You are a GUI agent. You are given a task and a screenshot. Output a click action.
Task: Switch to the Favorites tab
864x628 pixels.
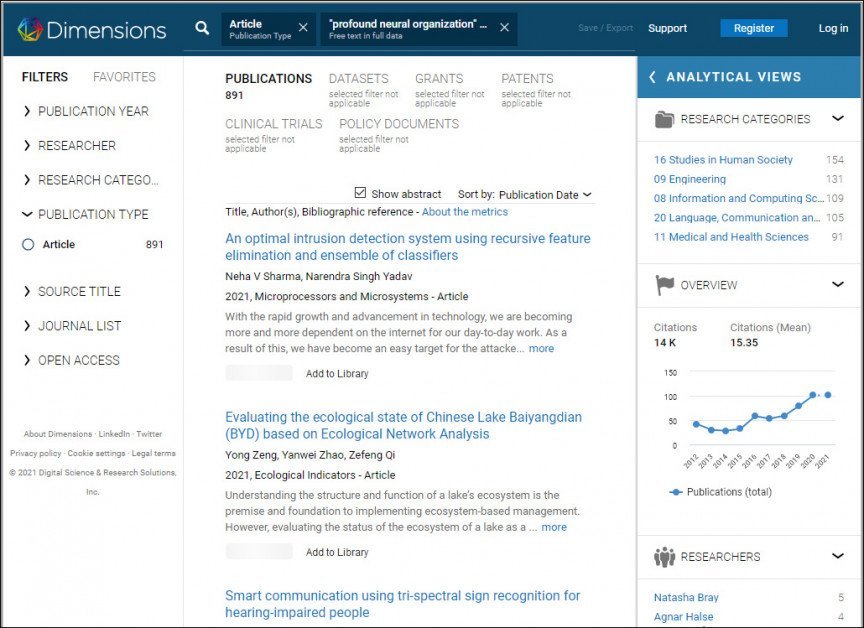pos(124,77)
